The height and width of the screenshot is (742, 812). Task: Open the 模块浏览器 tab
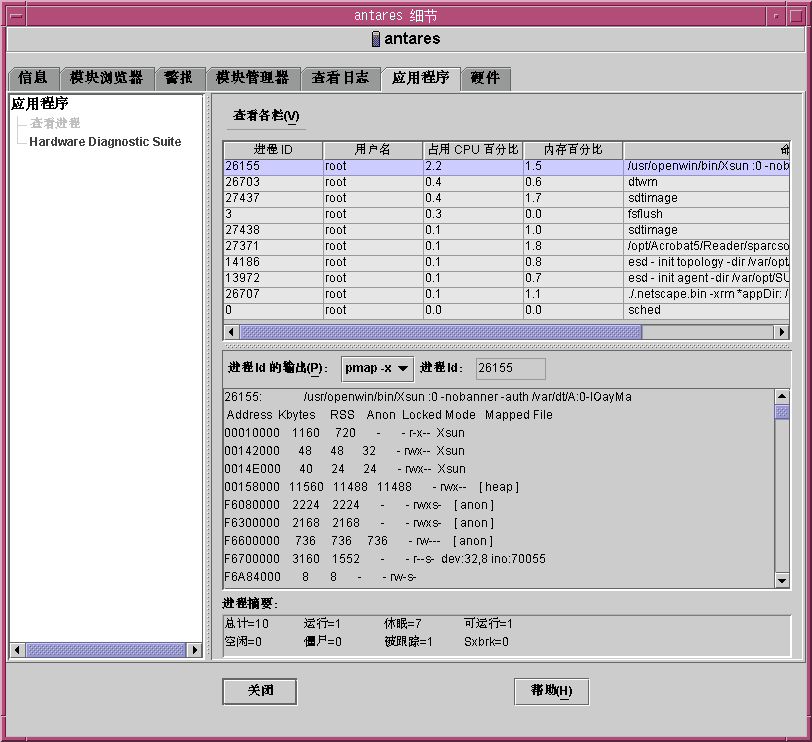pyautogui.click(x=107, y=79)
